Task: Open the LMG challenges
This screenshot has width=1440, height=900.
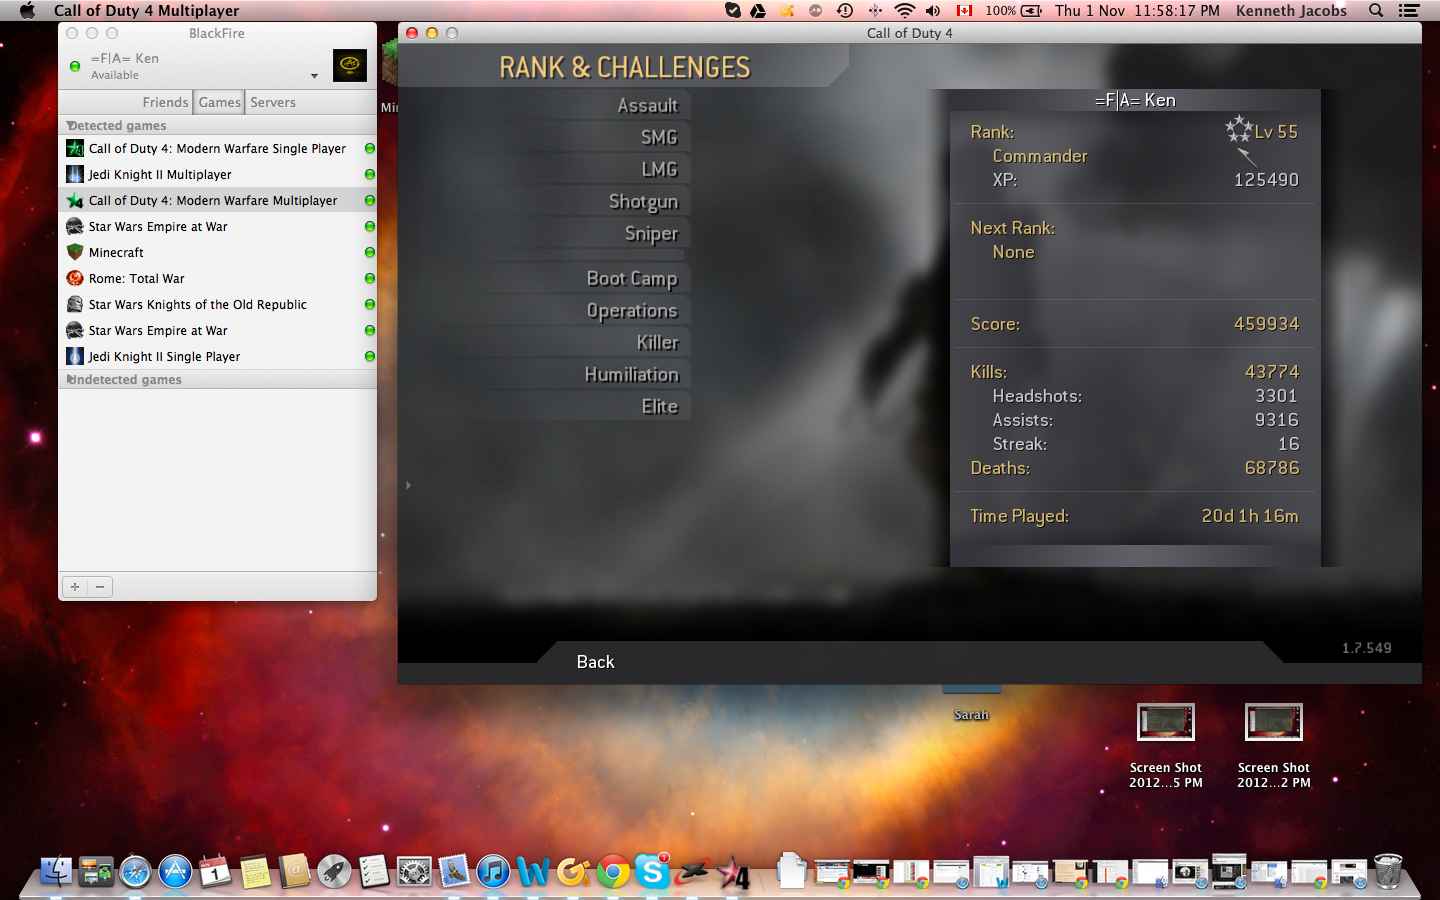Action: (x=659, y=169)
